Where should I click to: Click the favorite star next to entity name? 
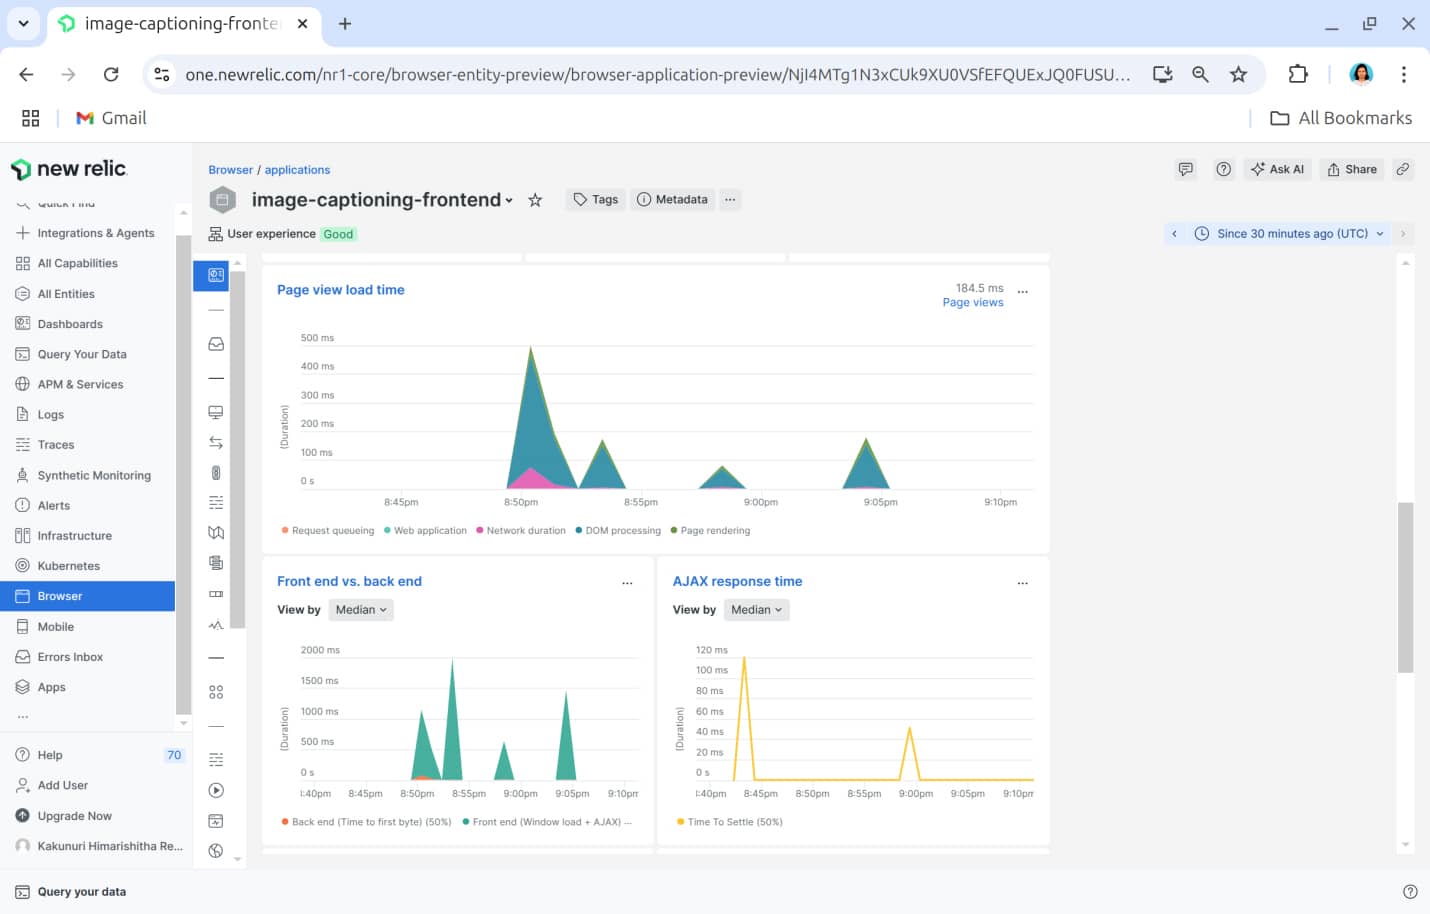pyautogui.click(x=535, y=200)
